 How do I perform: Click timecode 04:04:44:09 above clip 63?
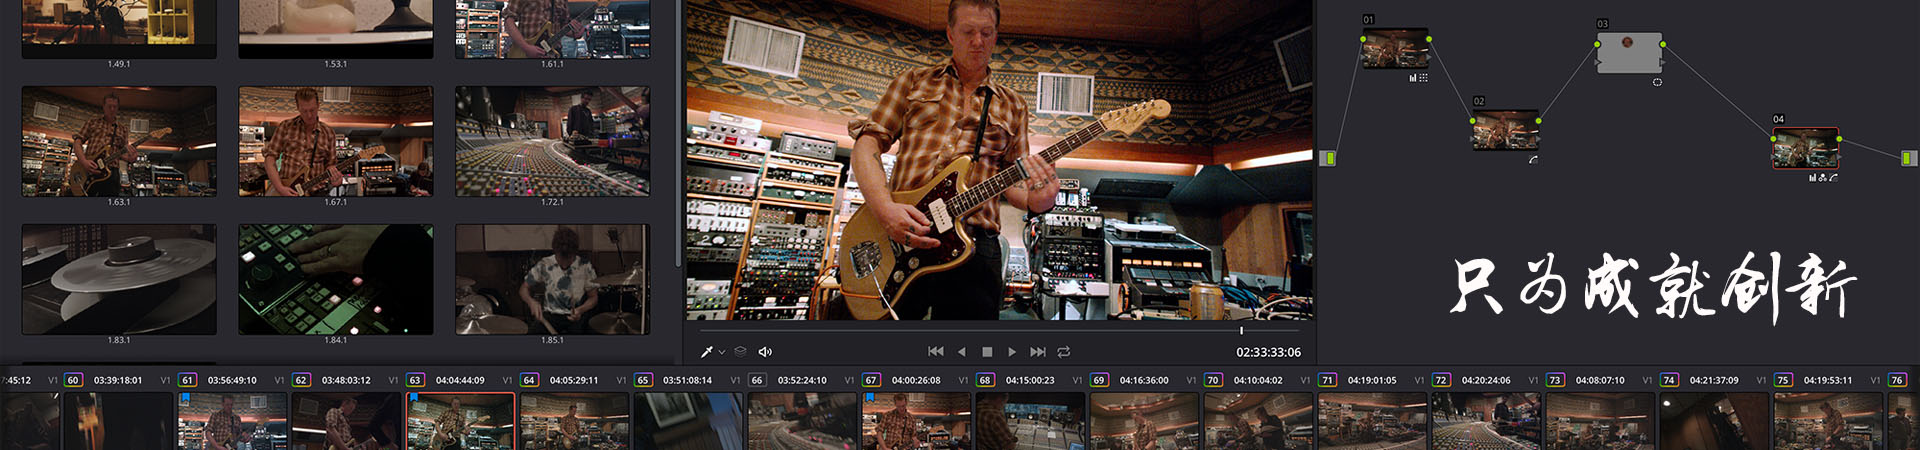tap(460, 380)
